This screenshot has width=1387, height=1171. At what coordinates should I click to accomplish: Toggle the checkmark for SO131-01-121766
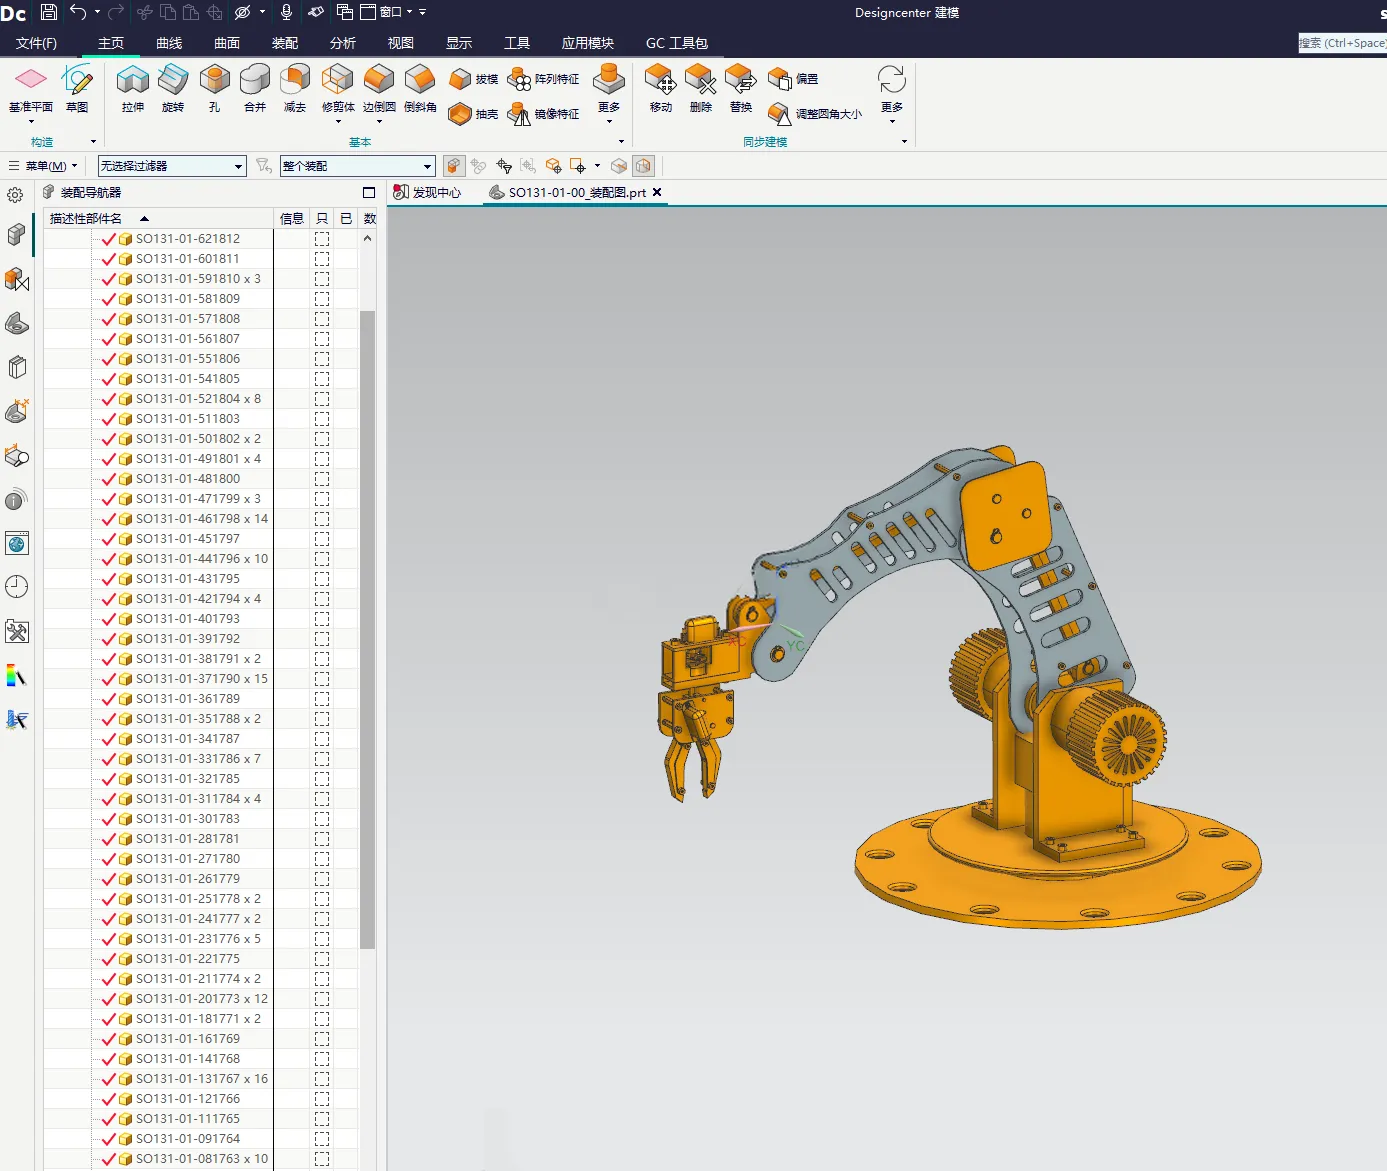click(109, 1099)
